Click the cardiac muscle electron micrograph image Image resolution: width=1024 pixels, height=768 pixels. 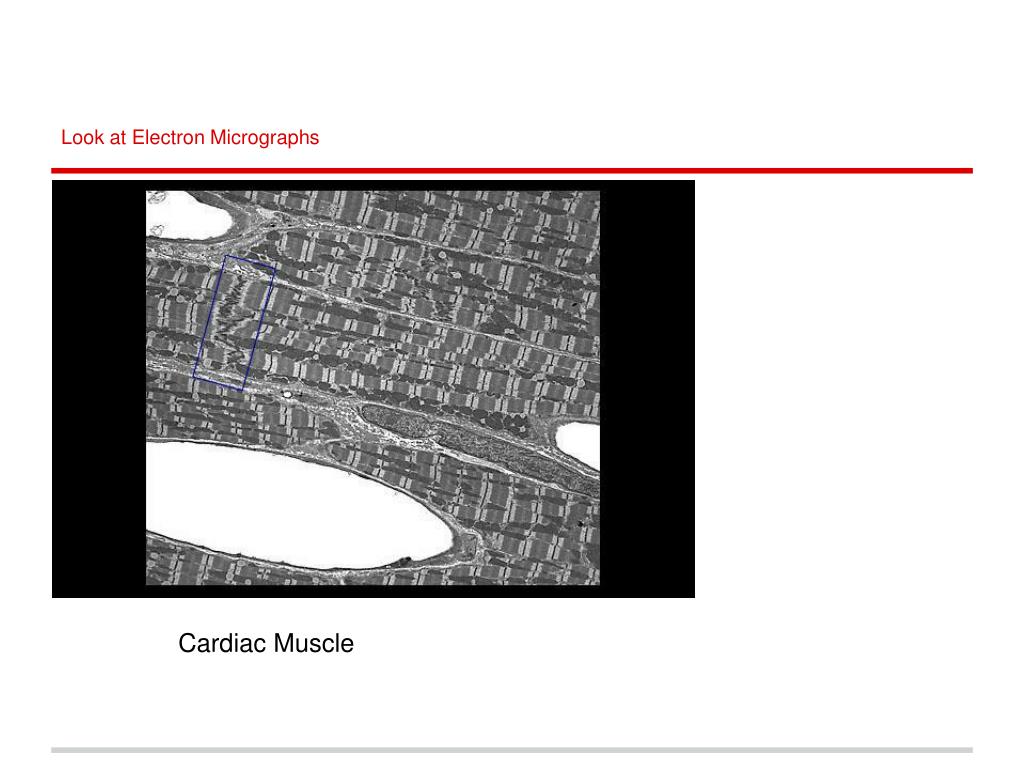click(373, 389)
